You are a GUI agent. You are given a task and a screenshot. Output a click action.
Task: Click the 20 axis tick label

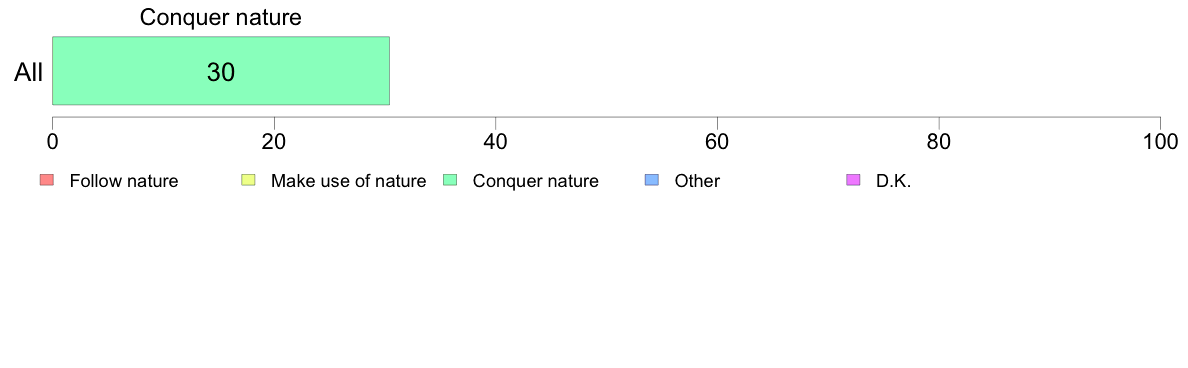(274, 141)
